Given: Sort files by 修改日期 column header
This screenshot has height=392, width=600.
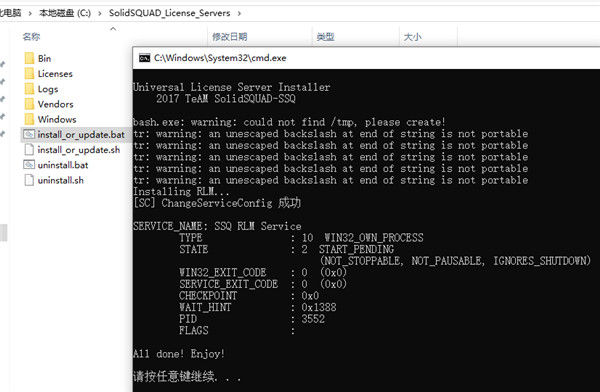Looking at the screenshot, I should [x=230, y=37].
